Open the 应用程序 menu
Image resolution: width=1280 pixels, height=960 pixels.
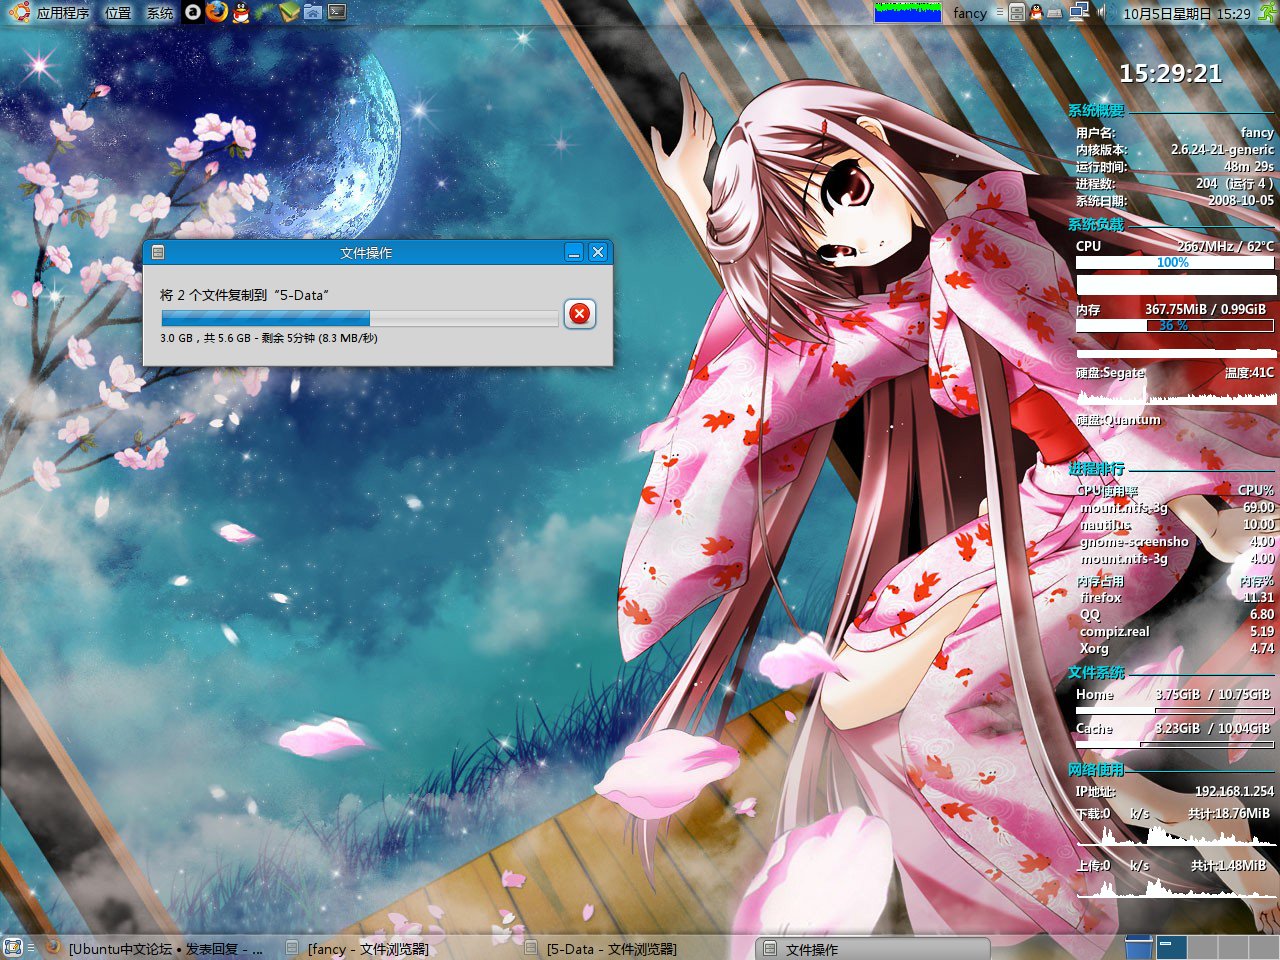62,13
